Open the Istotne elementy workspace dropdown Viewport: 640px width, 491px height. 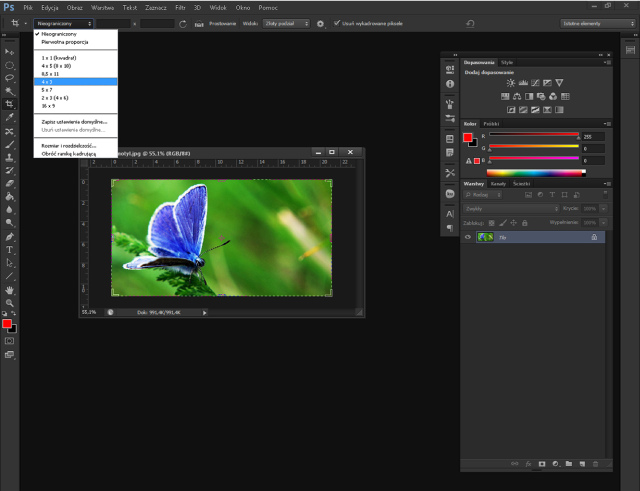598,24
